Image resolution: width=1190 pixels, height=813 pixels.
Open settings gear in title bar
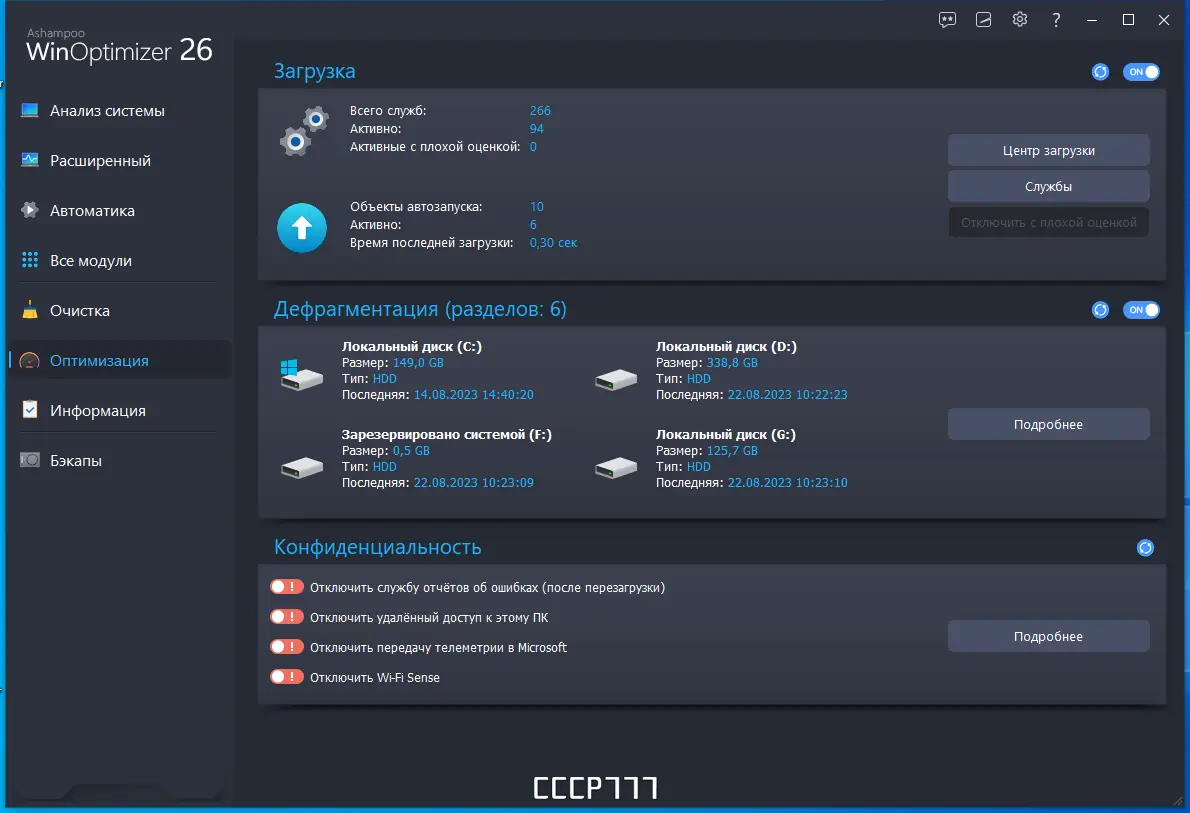(1020, 20)
